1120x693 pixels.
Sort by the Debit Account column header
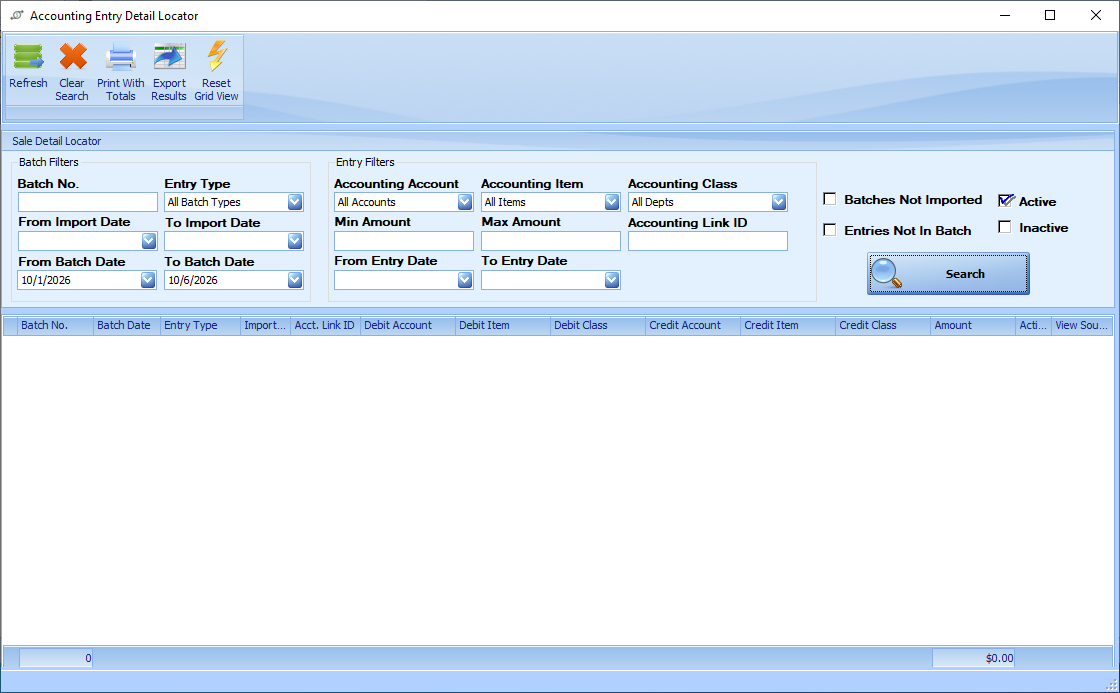pos(408,325)
